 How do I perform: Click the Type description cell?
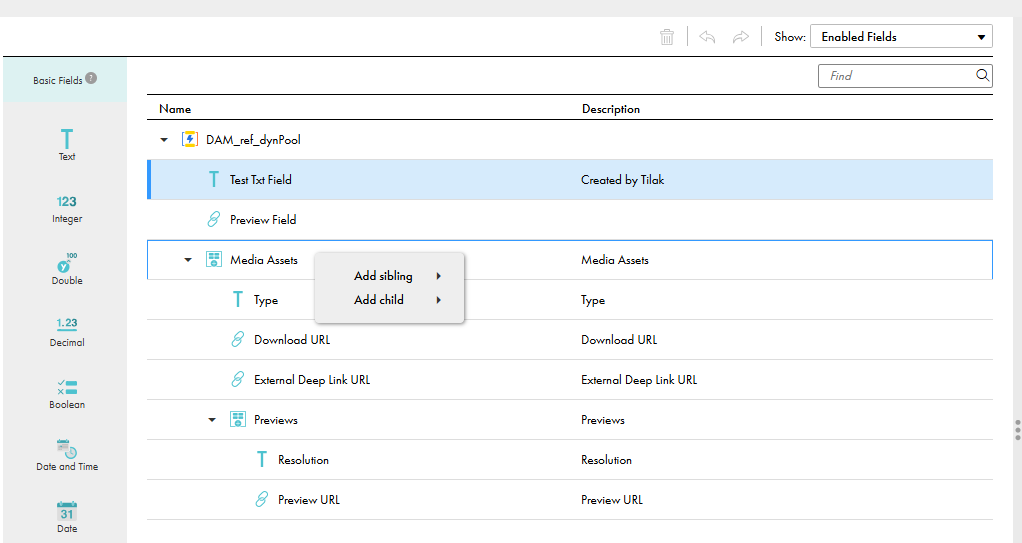(x=593, y=301)
